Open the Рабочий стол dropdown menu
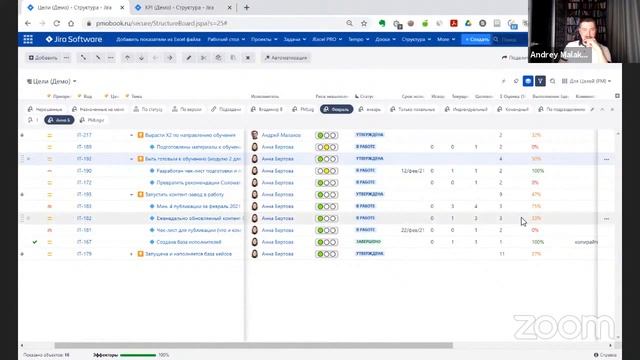The width and height of the screenshot is (640, 360). (x=226, y=39)
